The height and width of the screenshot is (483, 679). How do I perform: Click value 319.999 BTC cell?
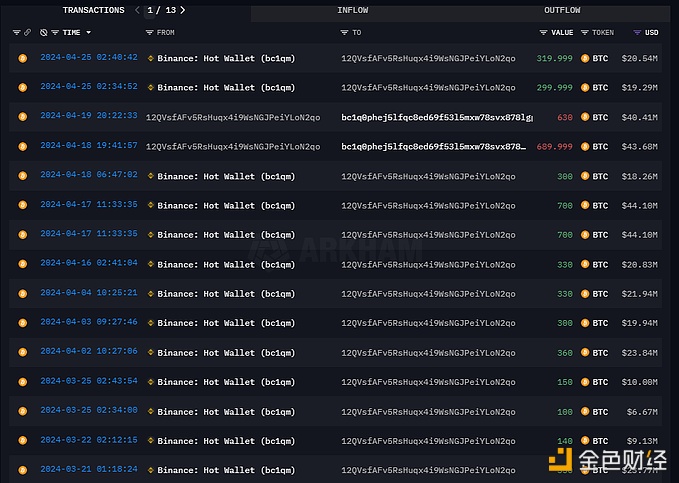[554, 58]
